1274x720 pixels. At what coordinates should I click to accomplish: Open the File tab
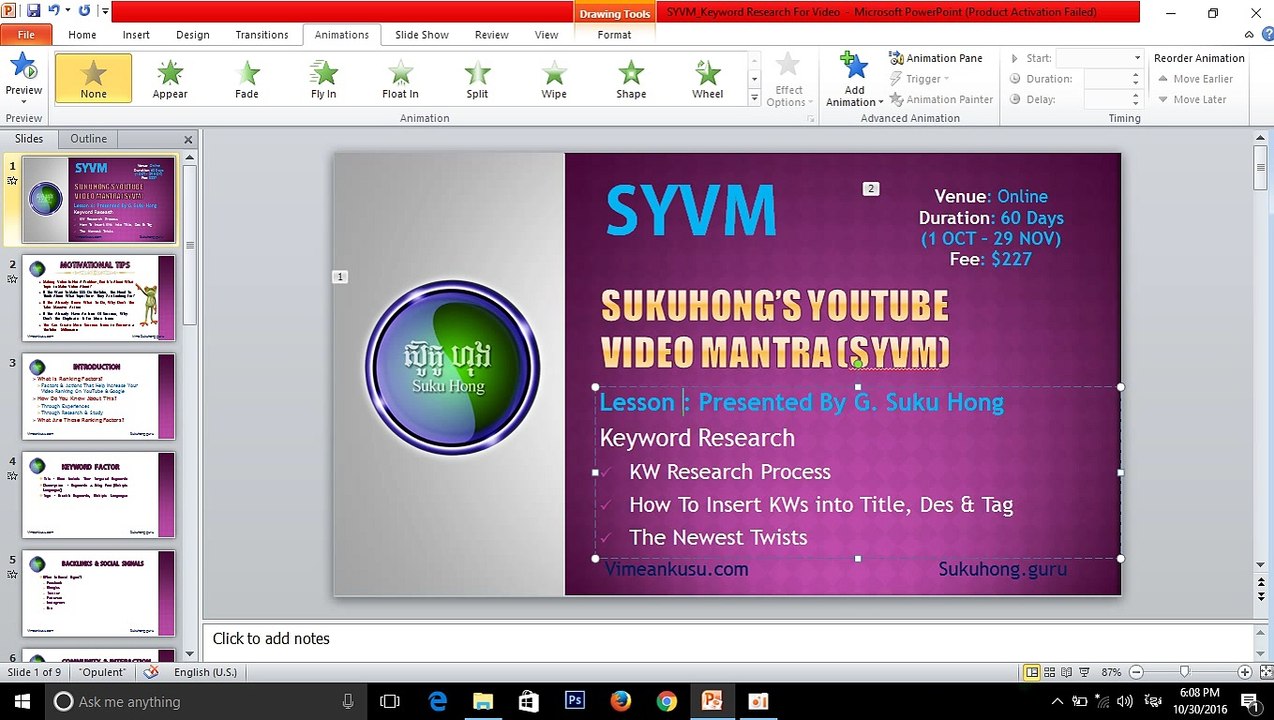point(26,34)
